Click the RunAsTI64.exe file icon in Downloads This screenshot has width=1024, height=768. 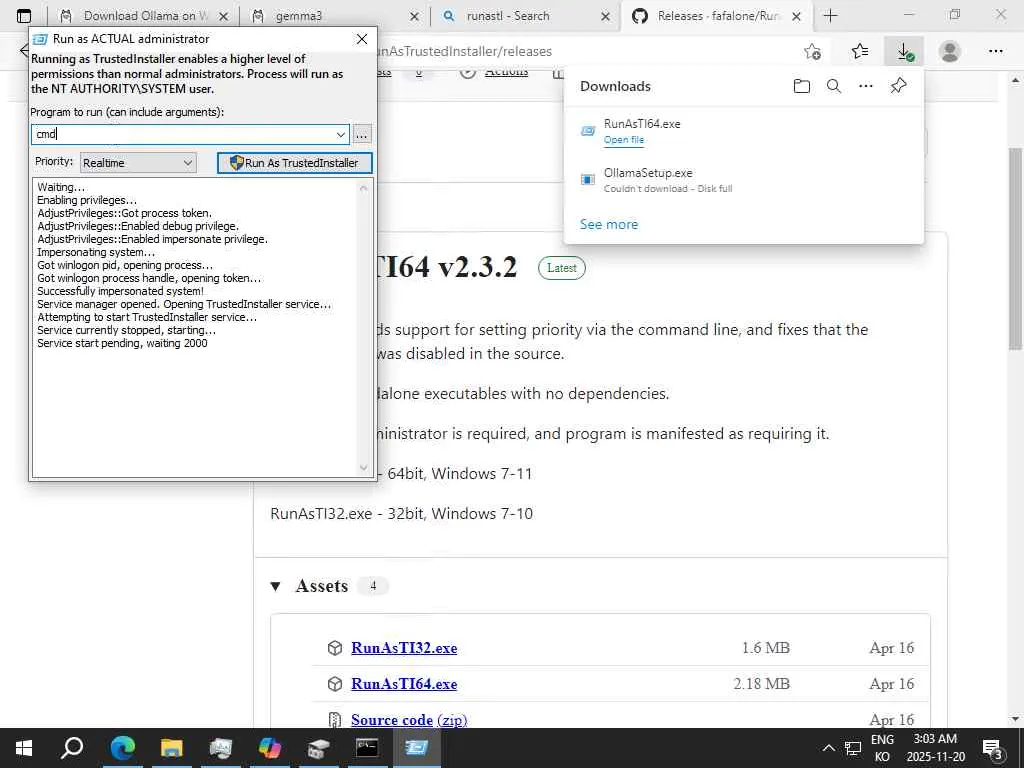coord(588,131)
